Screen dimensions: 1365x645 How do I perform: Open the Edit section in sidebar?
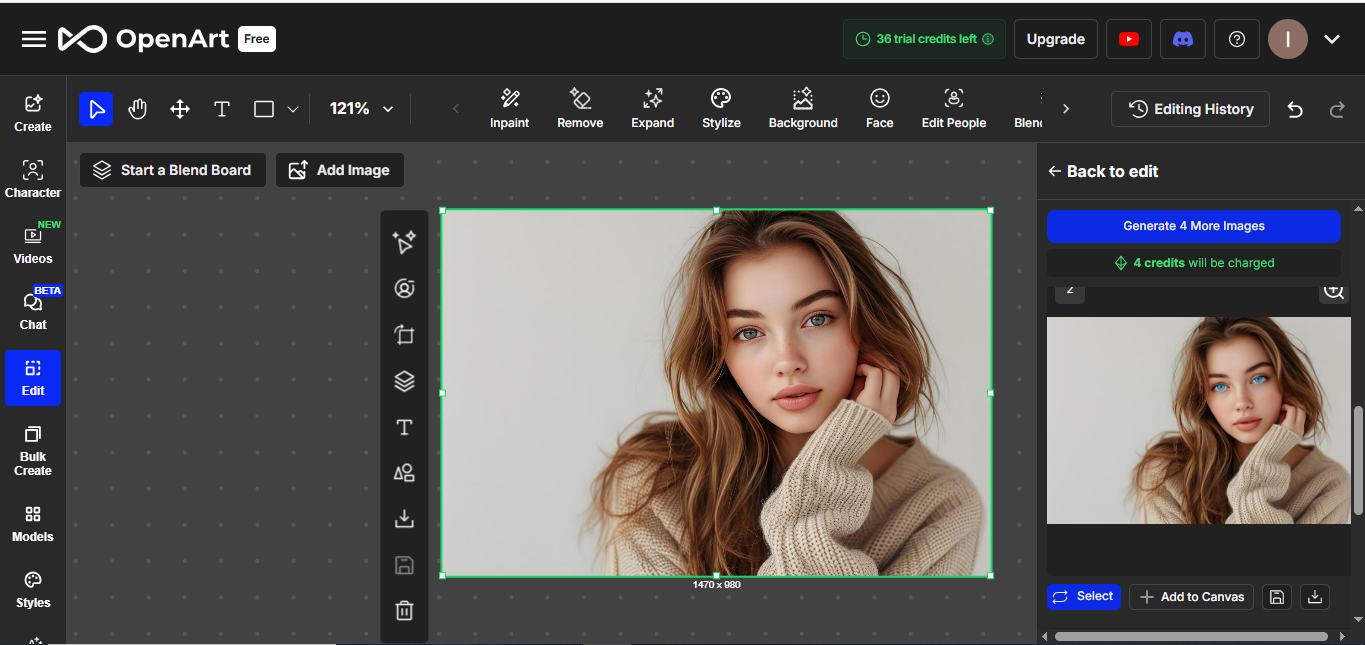point(33,378)
